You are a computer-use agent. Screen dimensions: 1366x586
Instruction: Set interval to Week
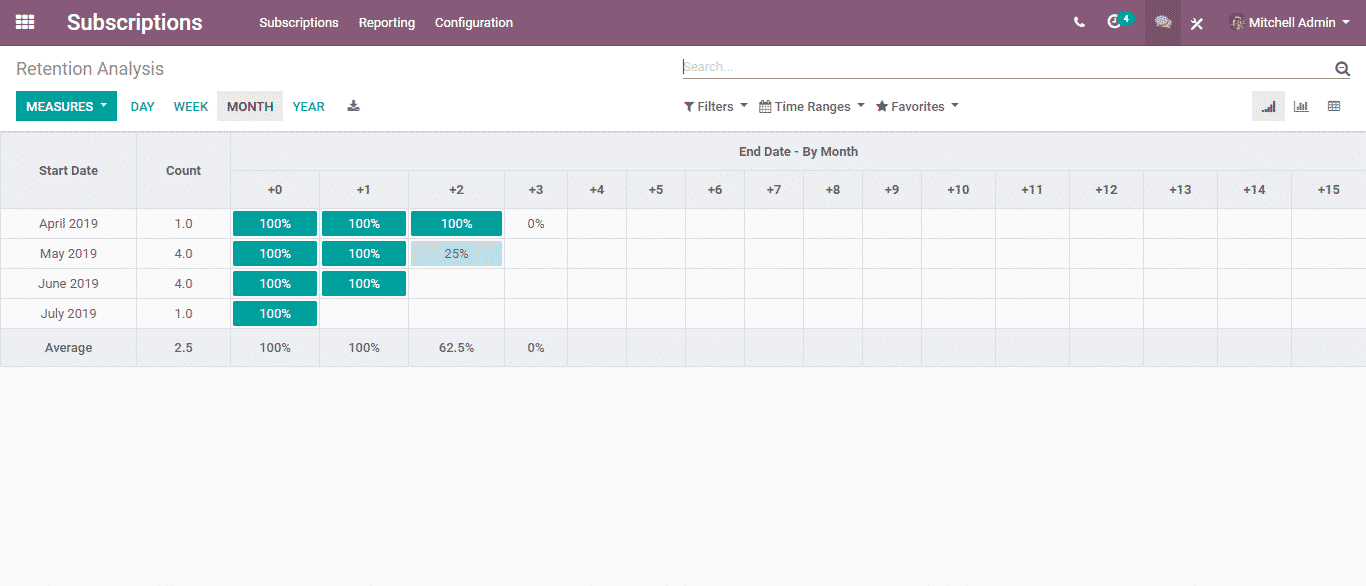tap(191, 106)
